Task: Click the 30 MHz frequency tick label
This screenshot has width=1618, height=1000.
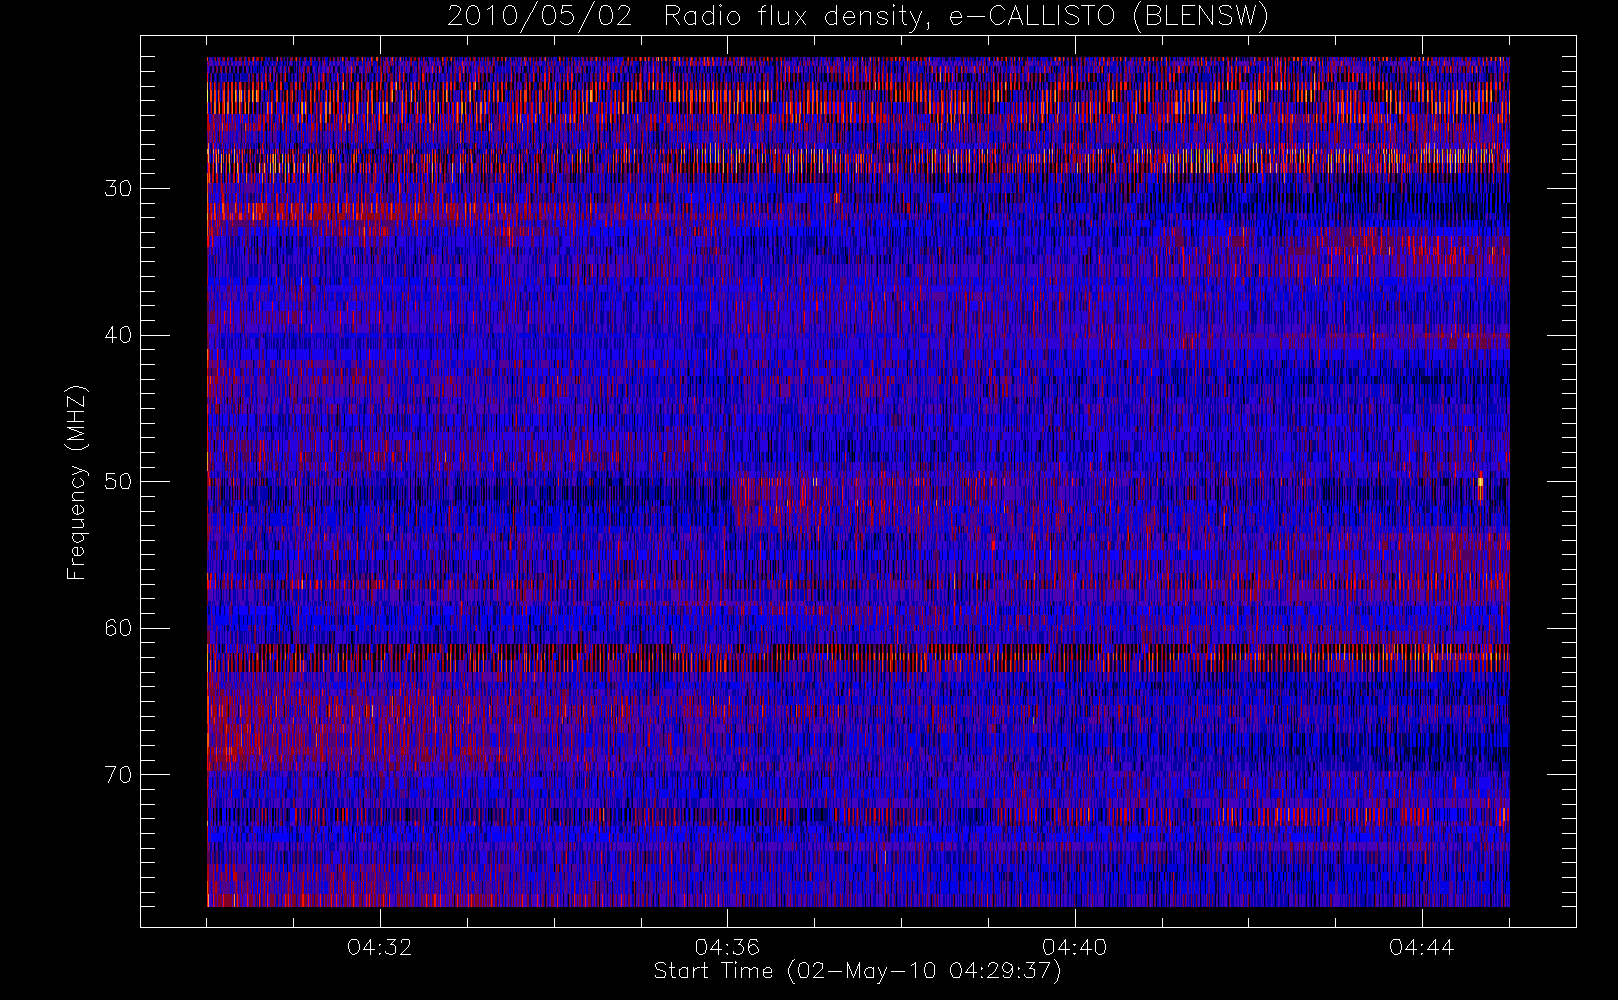Action: [118, 189]
